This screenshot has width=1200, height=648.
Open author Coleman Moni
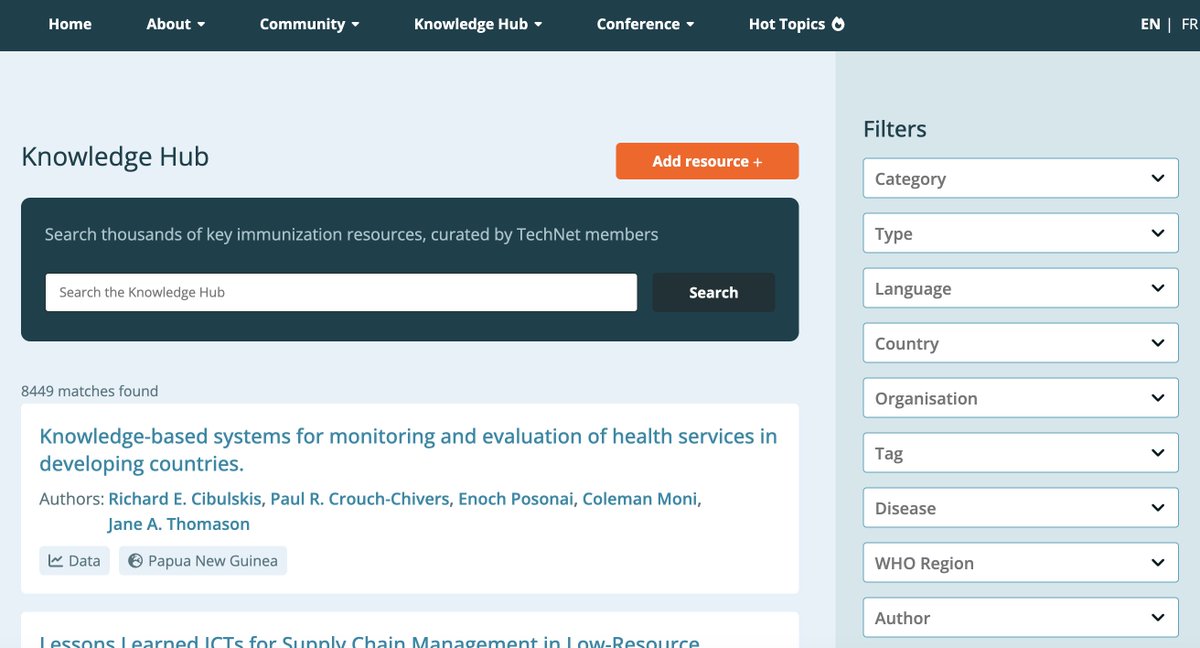coord(642,499)
